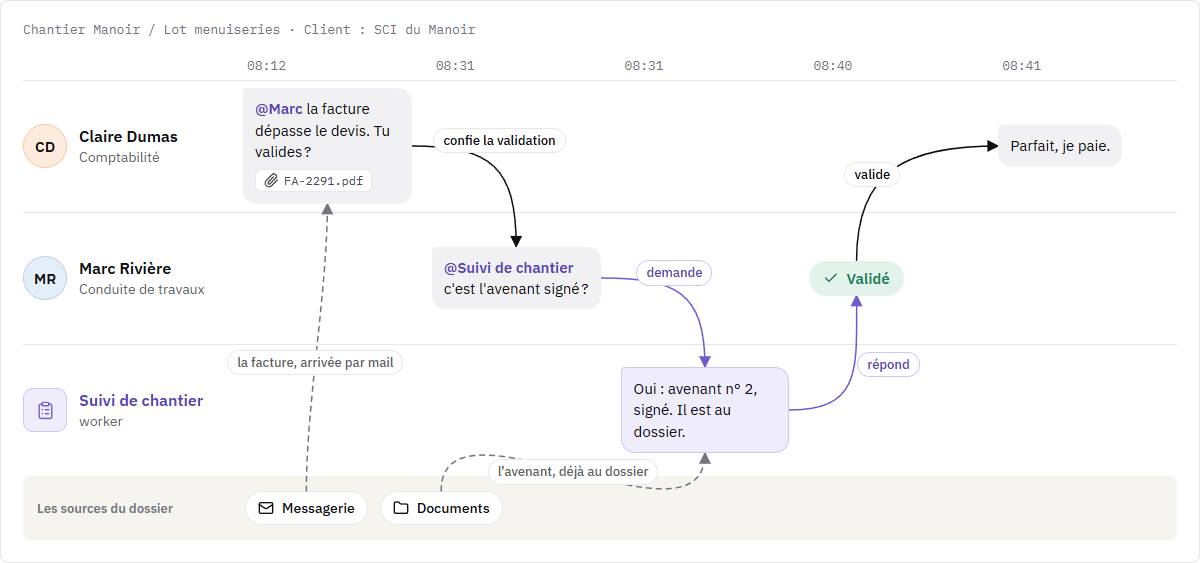Select the "Parfait, je paie." message bubble

(1060, 146)
